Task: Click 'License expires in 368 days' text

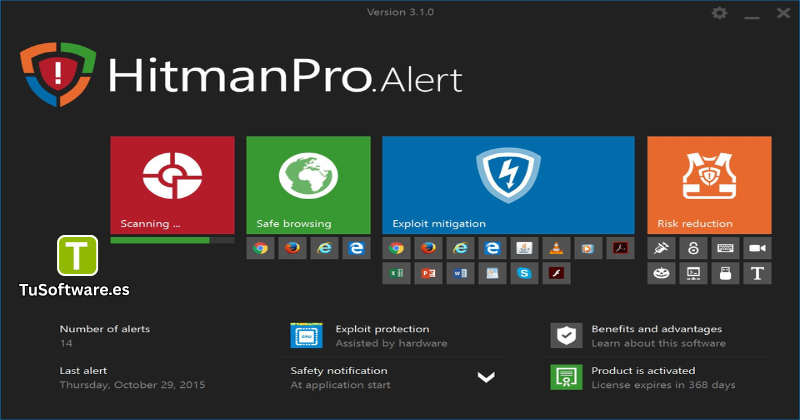Action: 663,385
